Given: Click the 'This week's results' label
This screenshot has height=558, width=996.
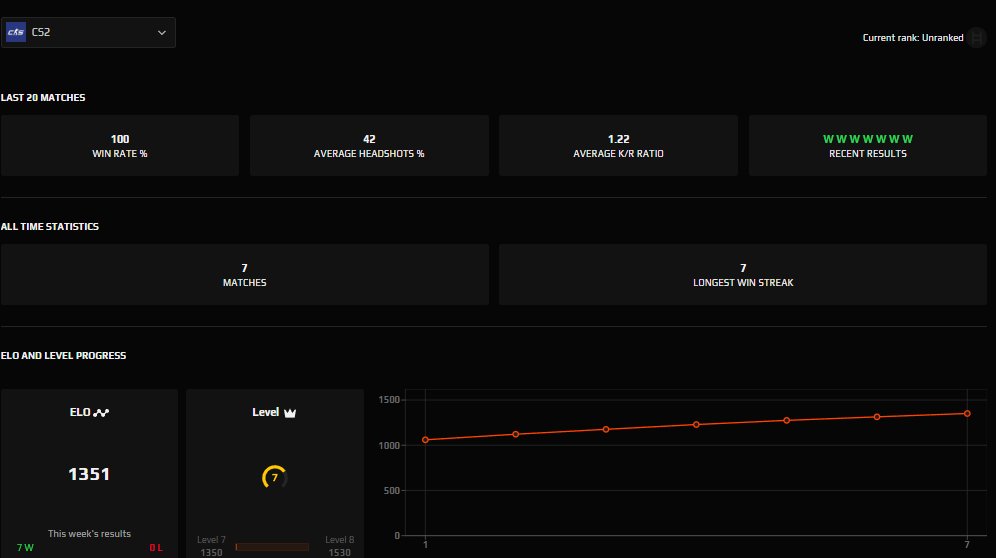Looking at the screenshot, I should coord(89,533).
